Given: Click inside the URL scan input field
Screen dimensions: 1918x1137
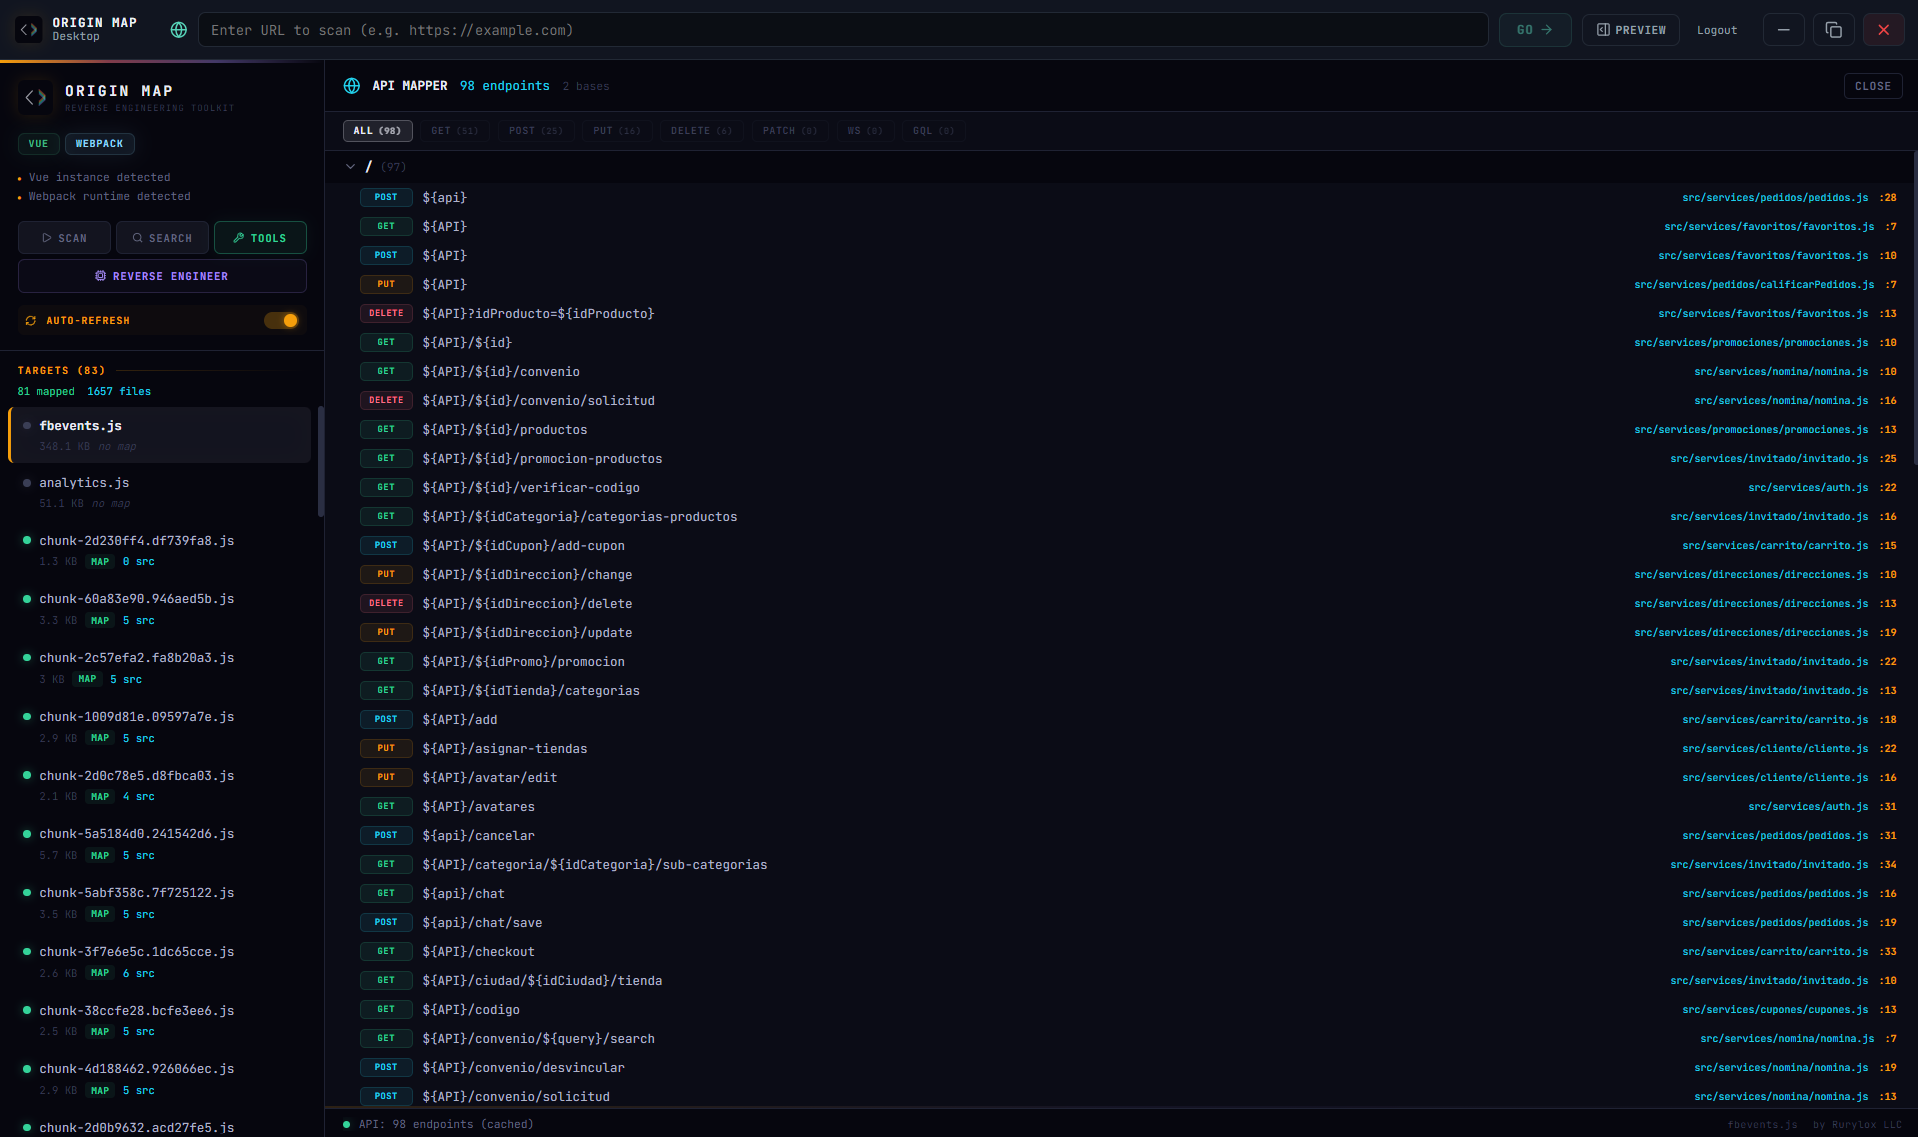Looking at the screenshot, I should point(800,30).
